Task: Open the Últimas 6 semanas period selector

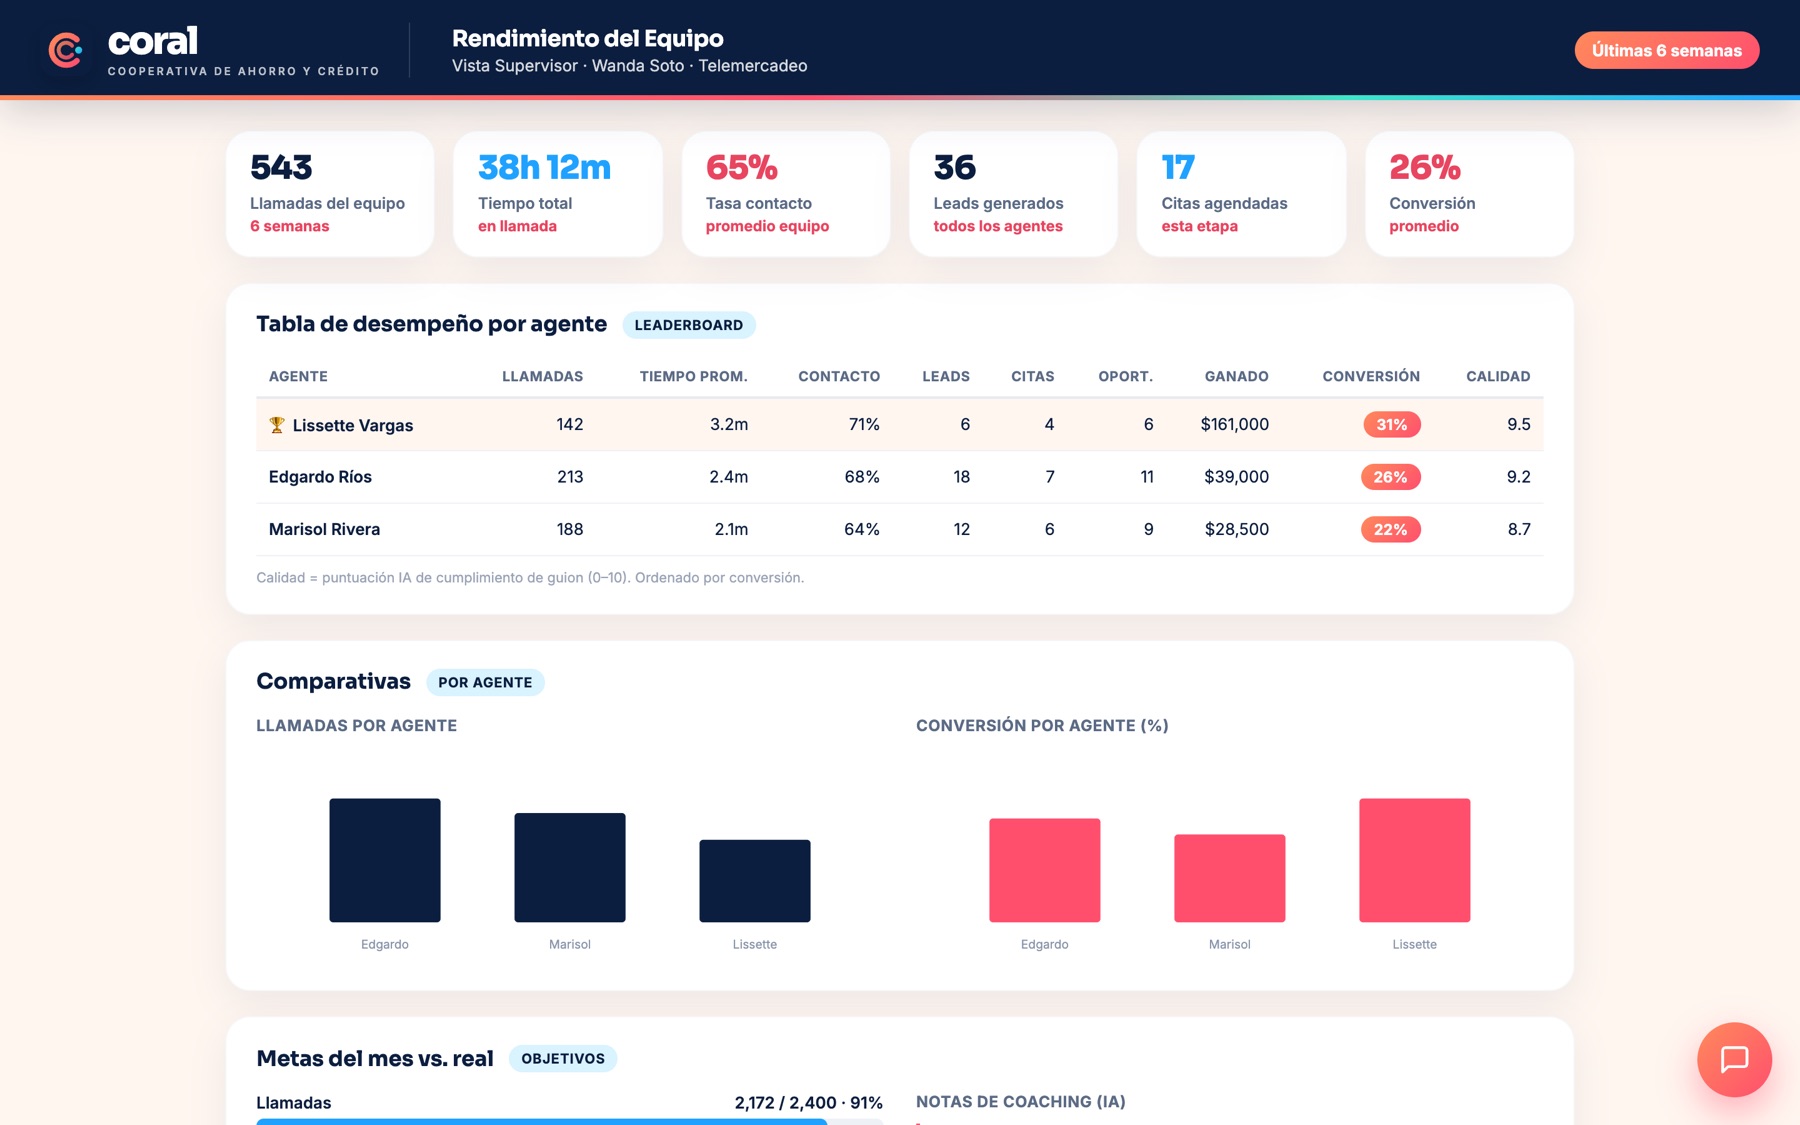Action: [x=1667, y=50]
